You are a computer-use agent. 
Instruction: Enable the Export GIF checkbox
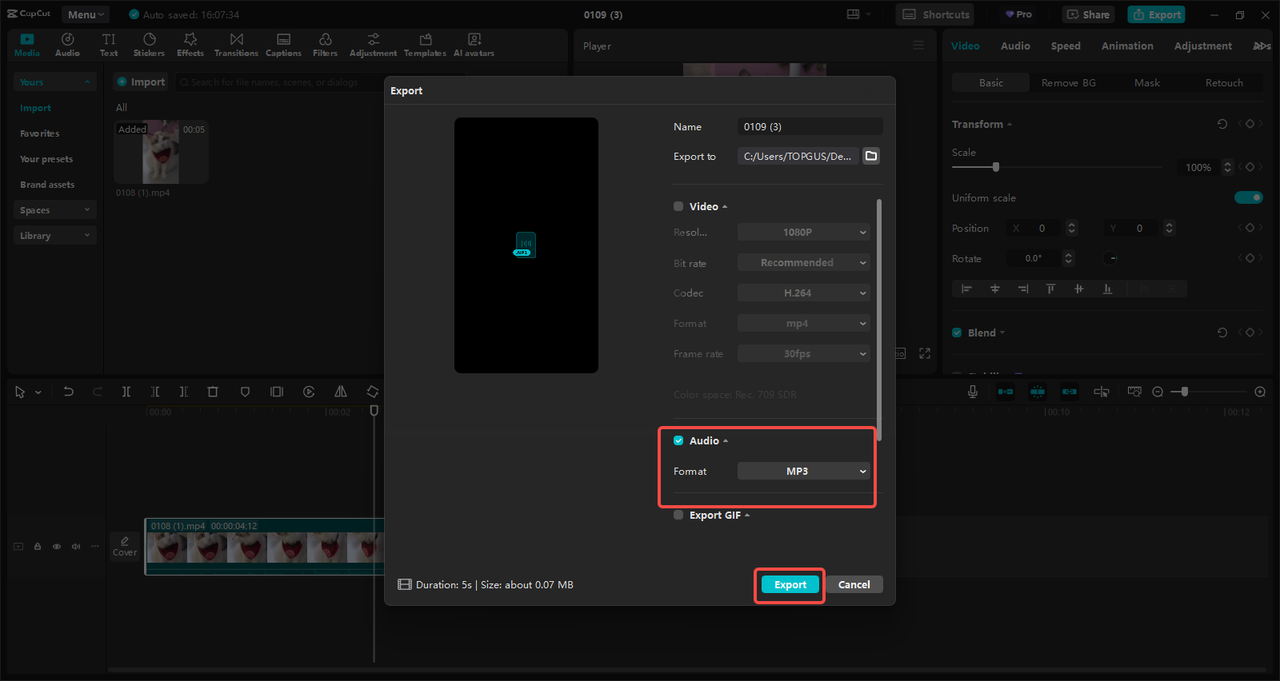tap(678, 516)
